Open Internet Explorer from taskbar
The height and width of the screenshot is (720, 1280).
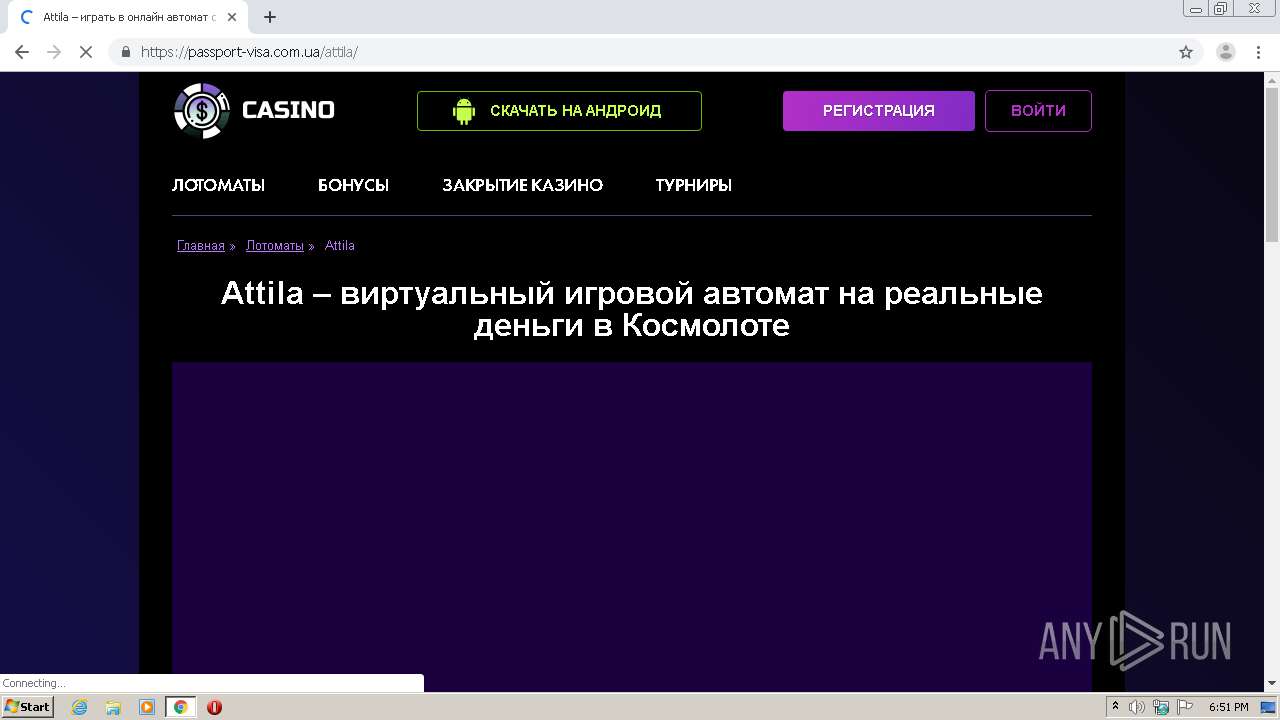point(79,707)
